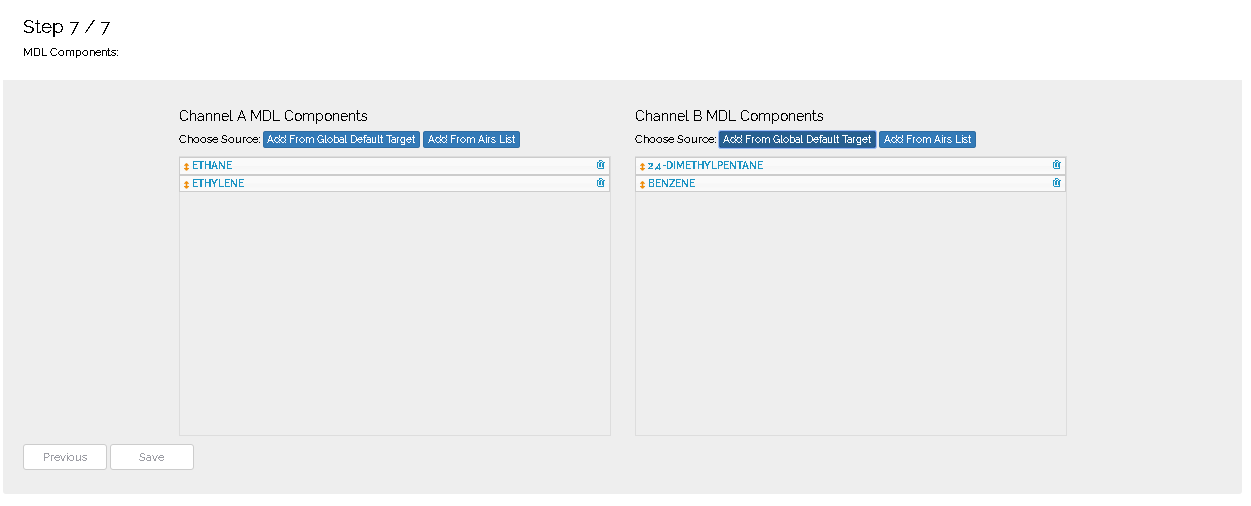Click empty area of Channel B components list
The image size is (1251, 506).
850,312
